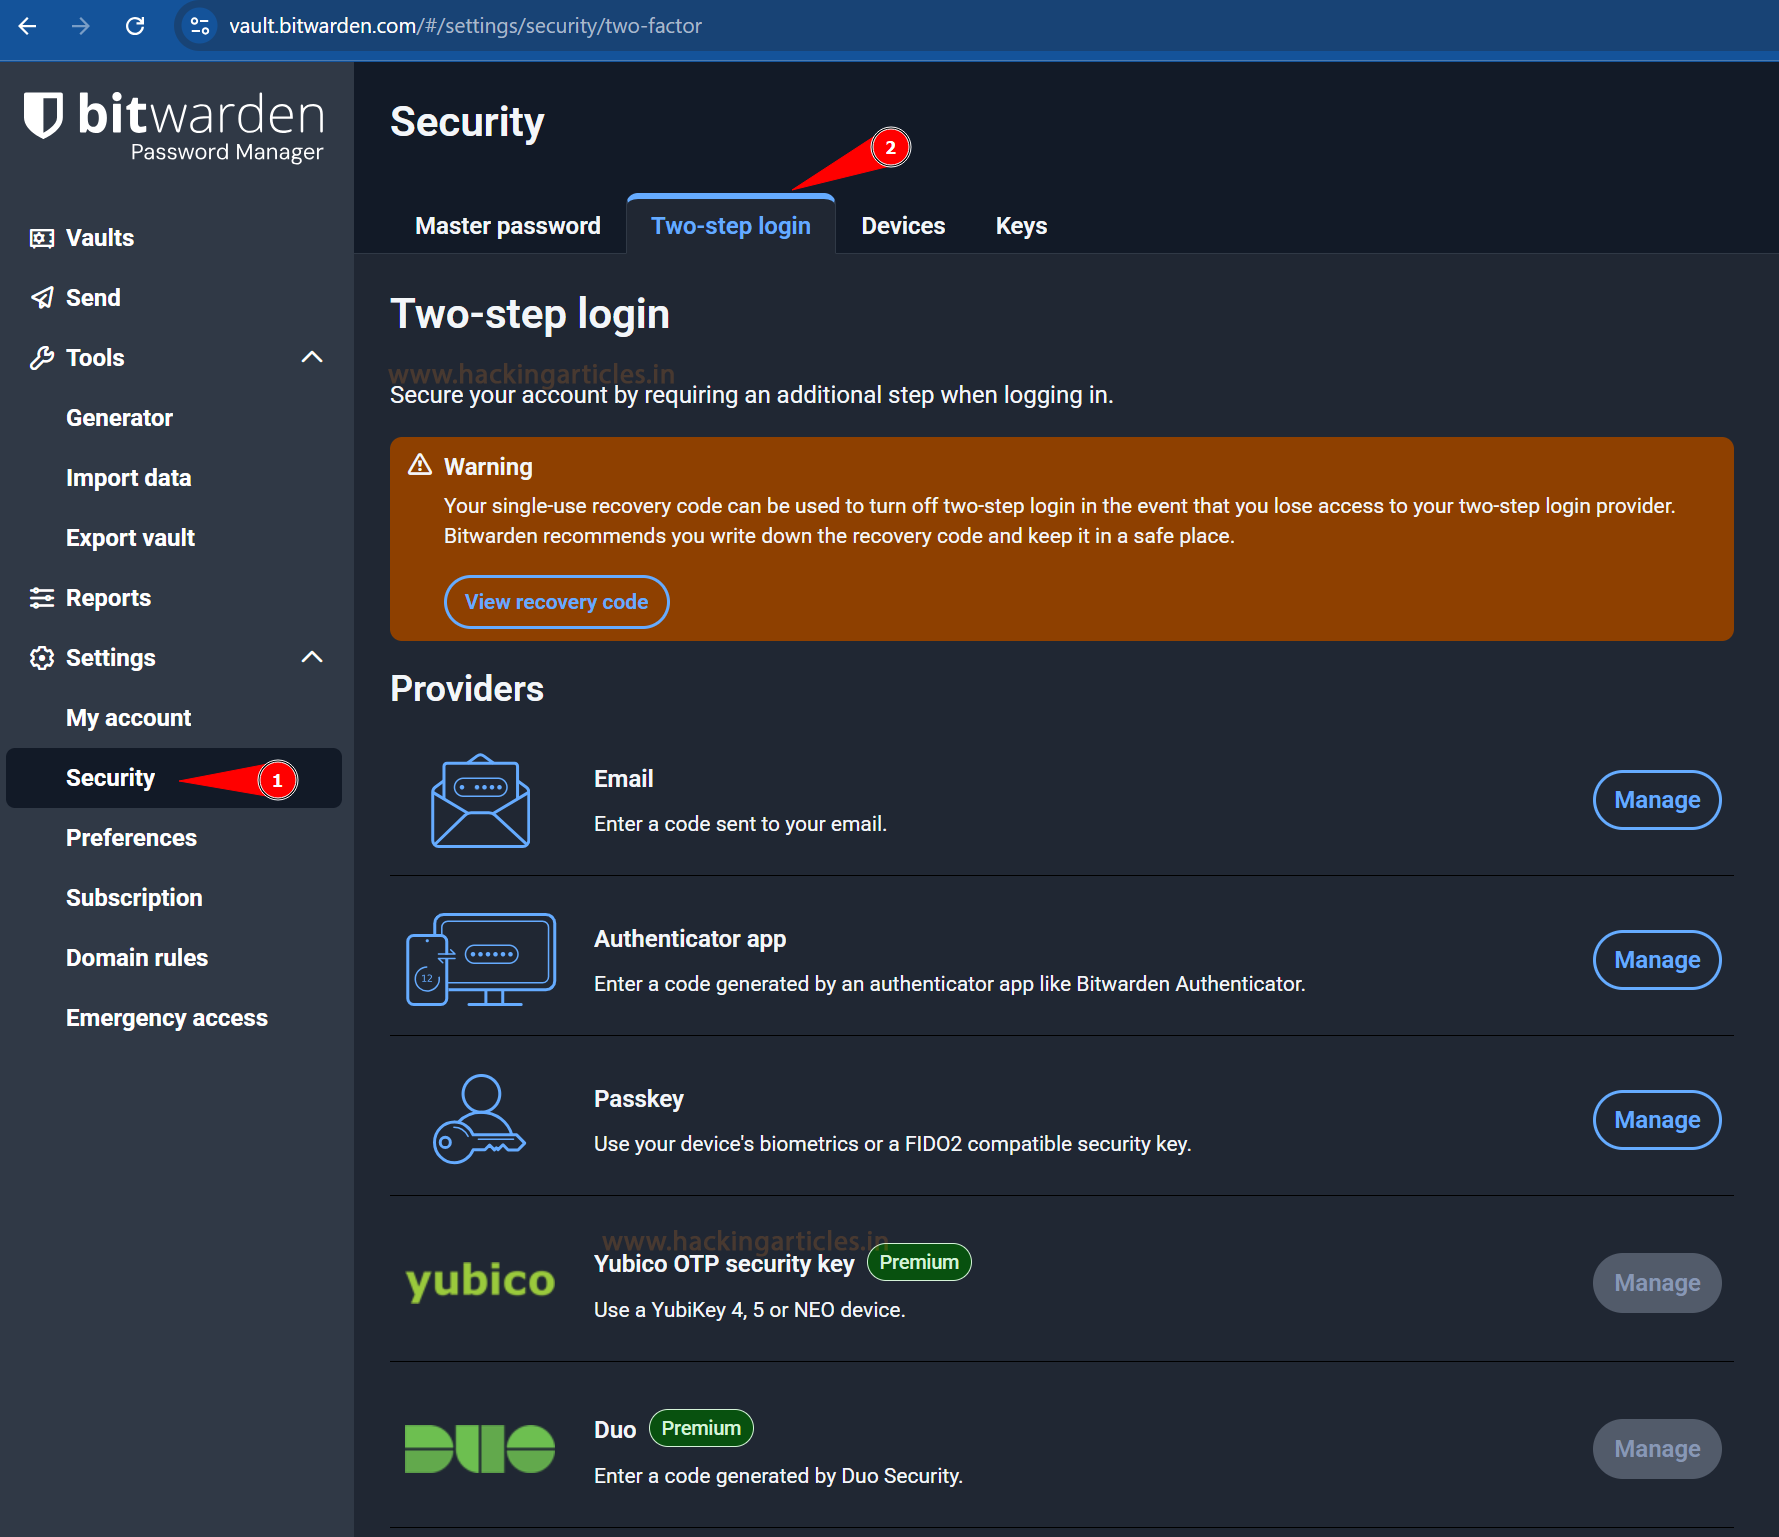1779x1537 pixels.
Task: Click the Duo provider title
Action: click(x=615, y=1430)
